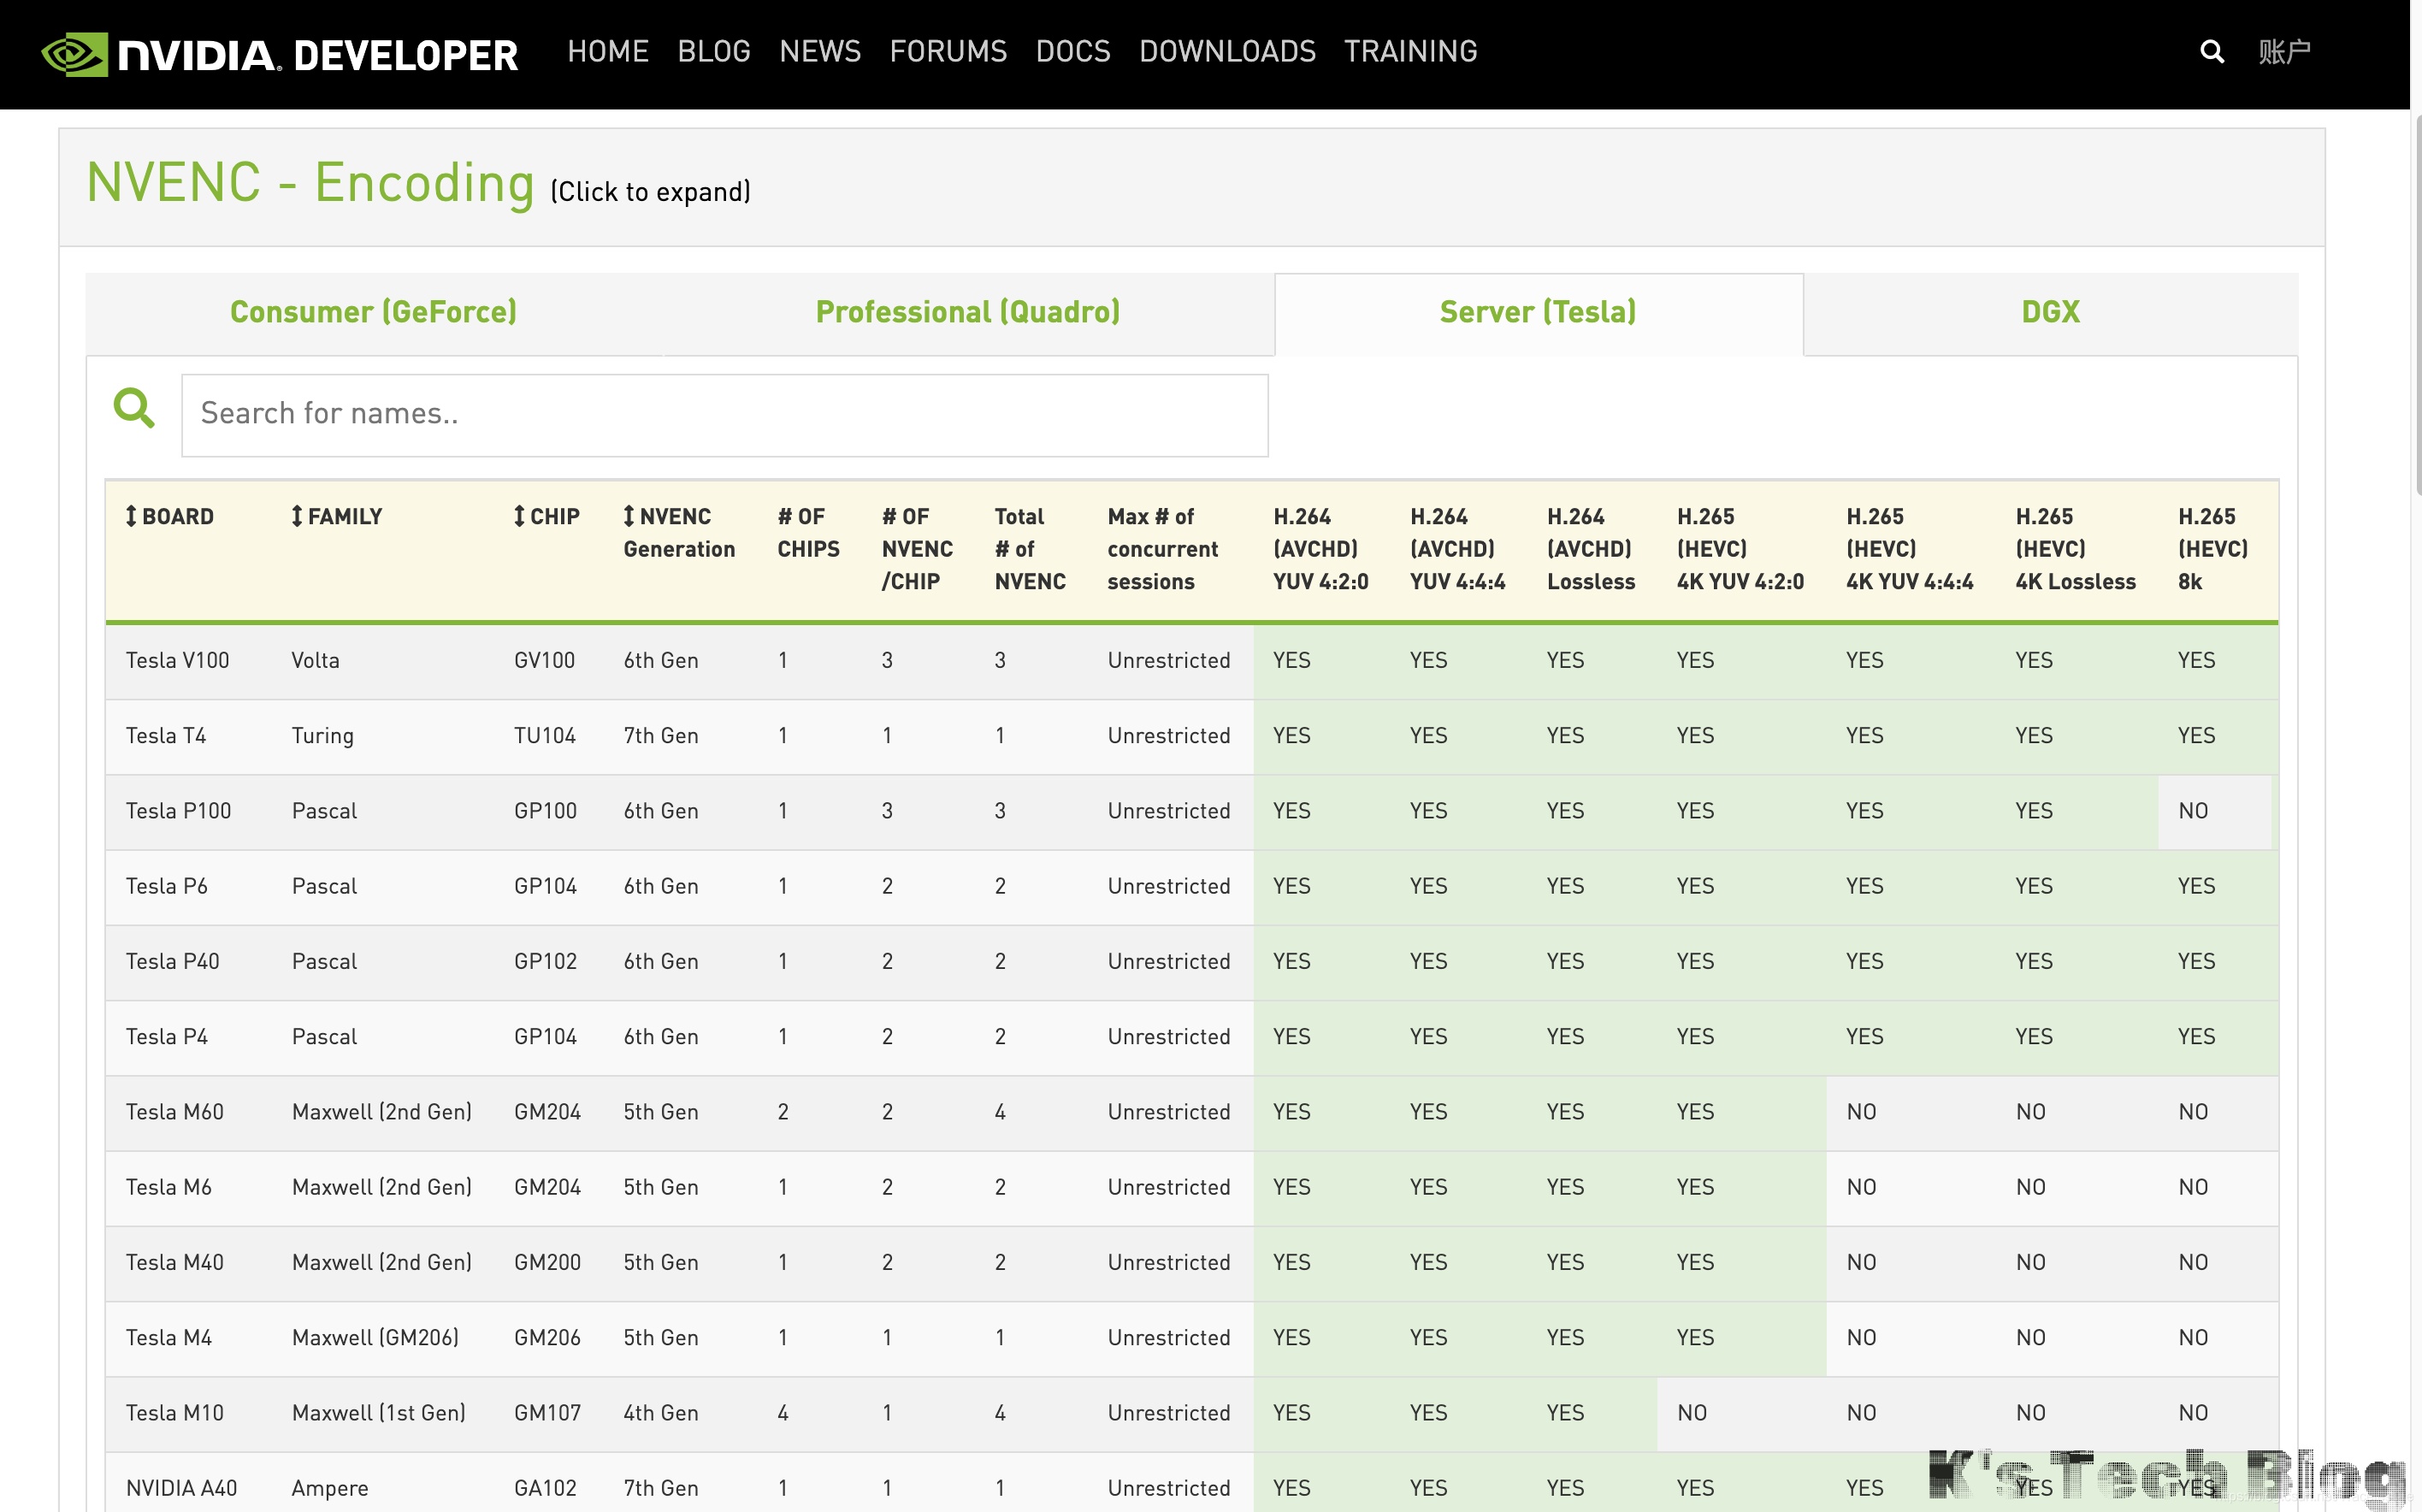2422x1512 pixels.
Task: Open the account menu in header
Action: [x=2284, y=52]
